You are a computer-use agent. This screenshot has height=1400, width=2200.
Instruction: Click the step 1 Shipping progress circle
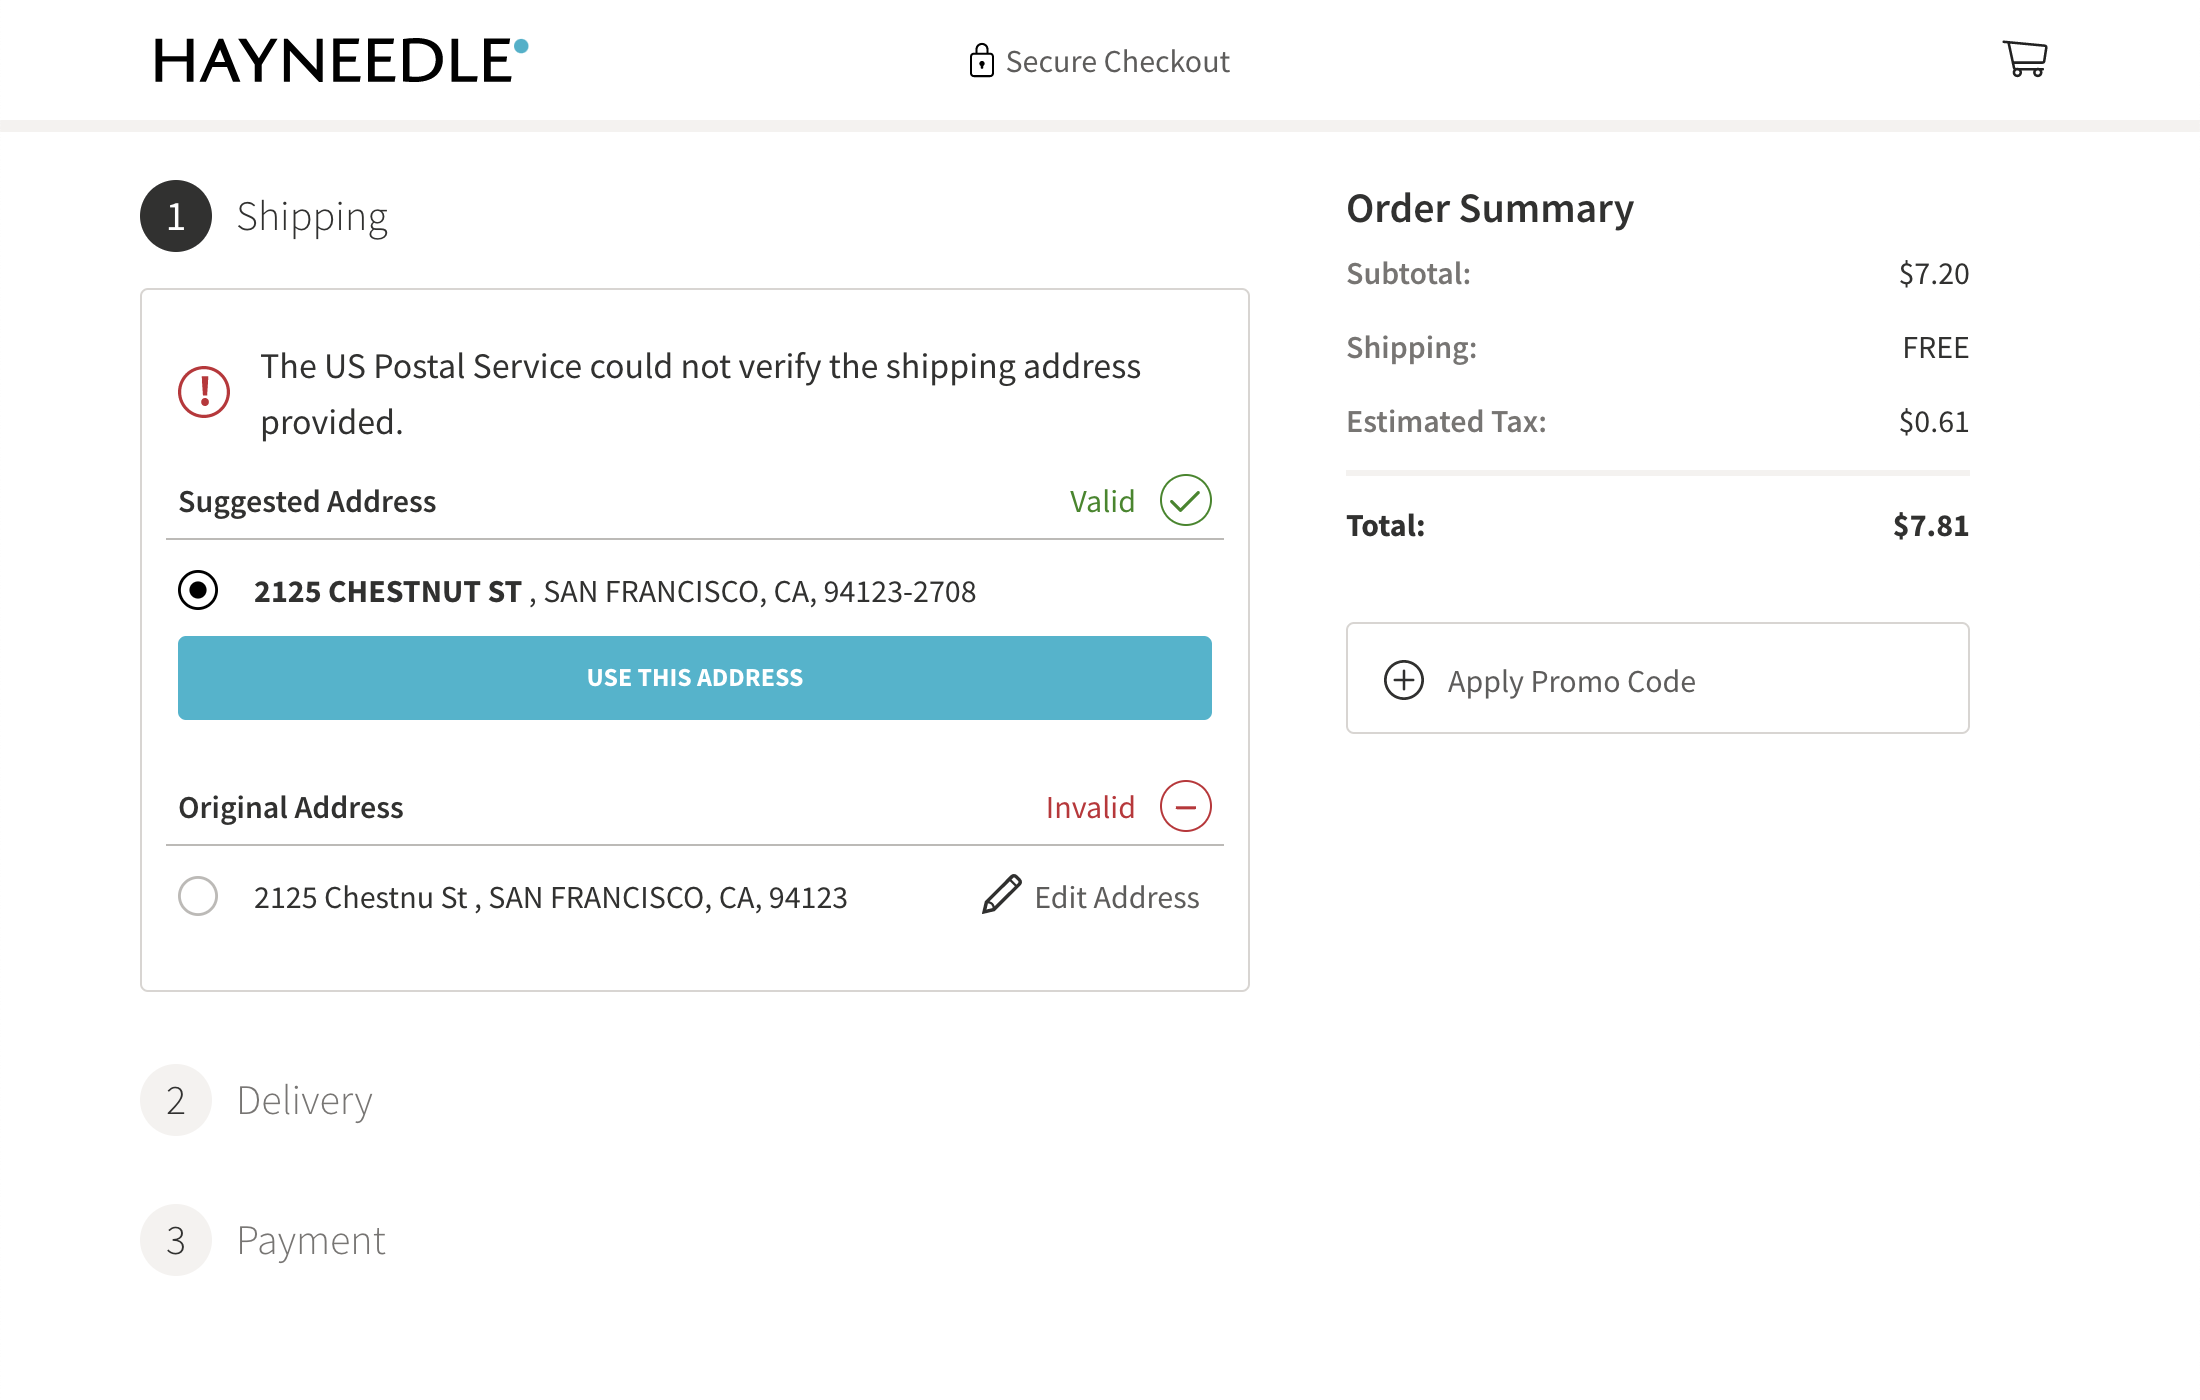(x=175, y=216)
